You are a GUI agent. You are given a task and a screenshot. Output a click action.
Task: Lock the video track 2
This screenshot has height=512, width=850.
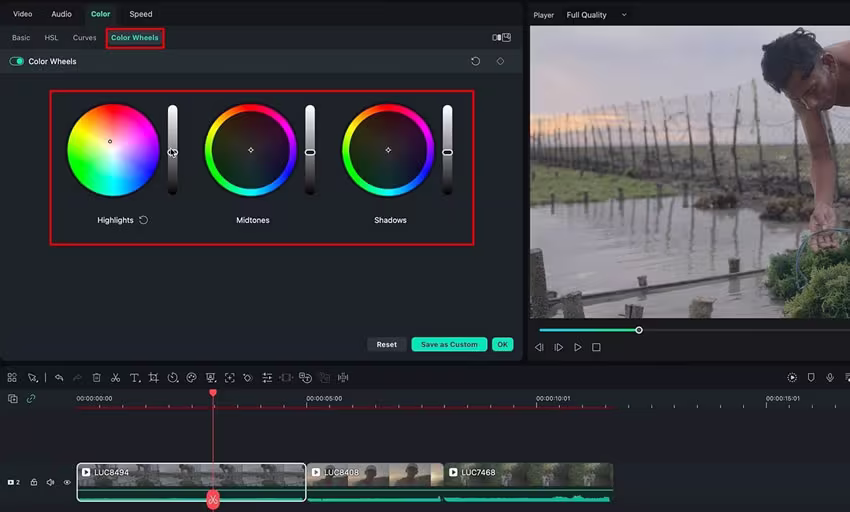34,482
